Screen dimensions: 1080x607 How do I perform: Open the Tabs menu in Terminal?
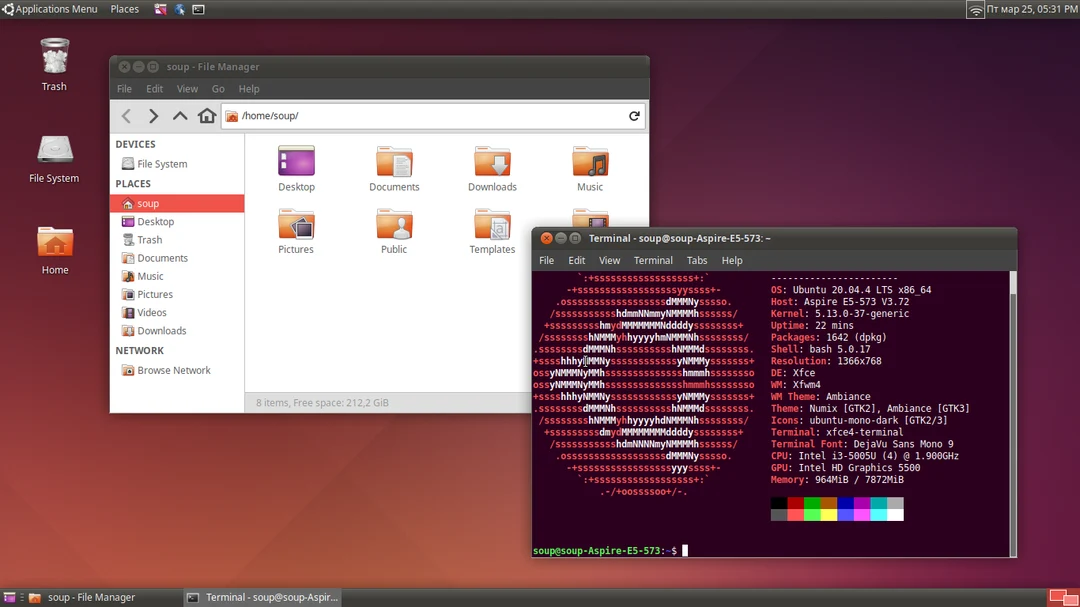click(697, 260)
